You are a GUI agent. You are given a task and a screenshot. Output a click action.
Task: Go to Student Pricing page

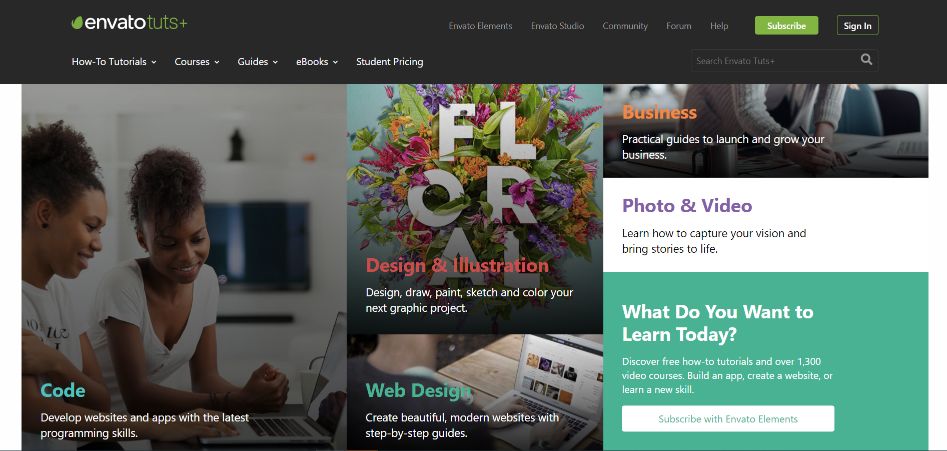(390, 62)
